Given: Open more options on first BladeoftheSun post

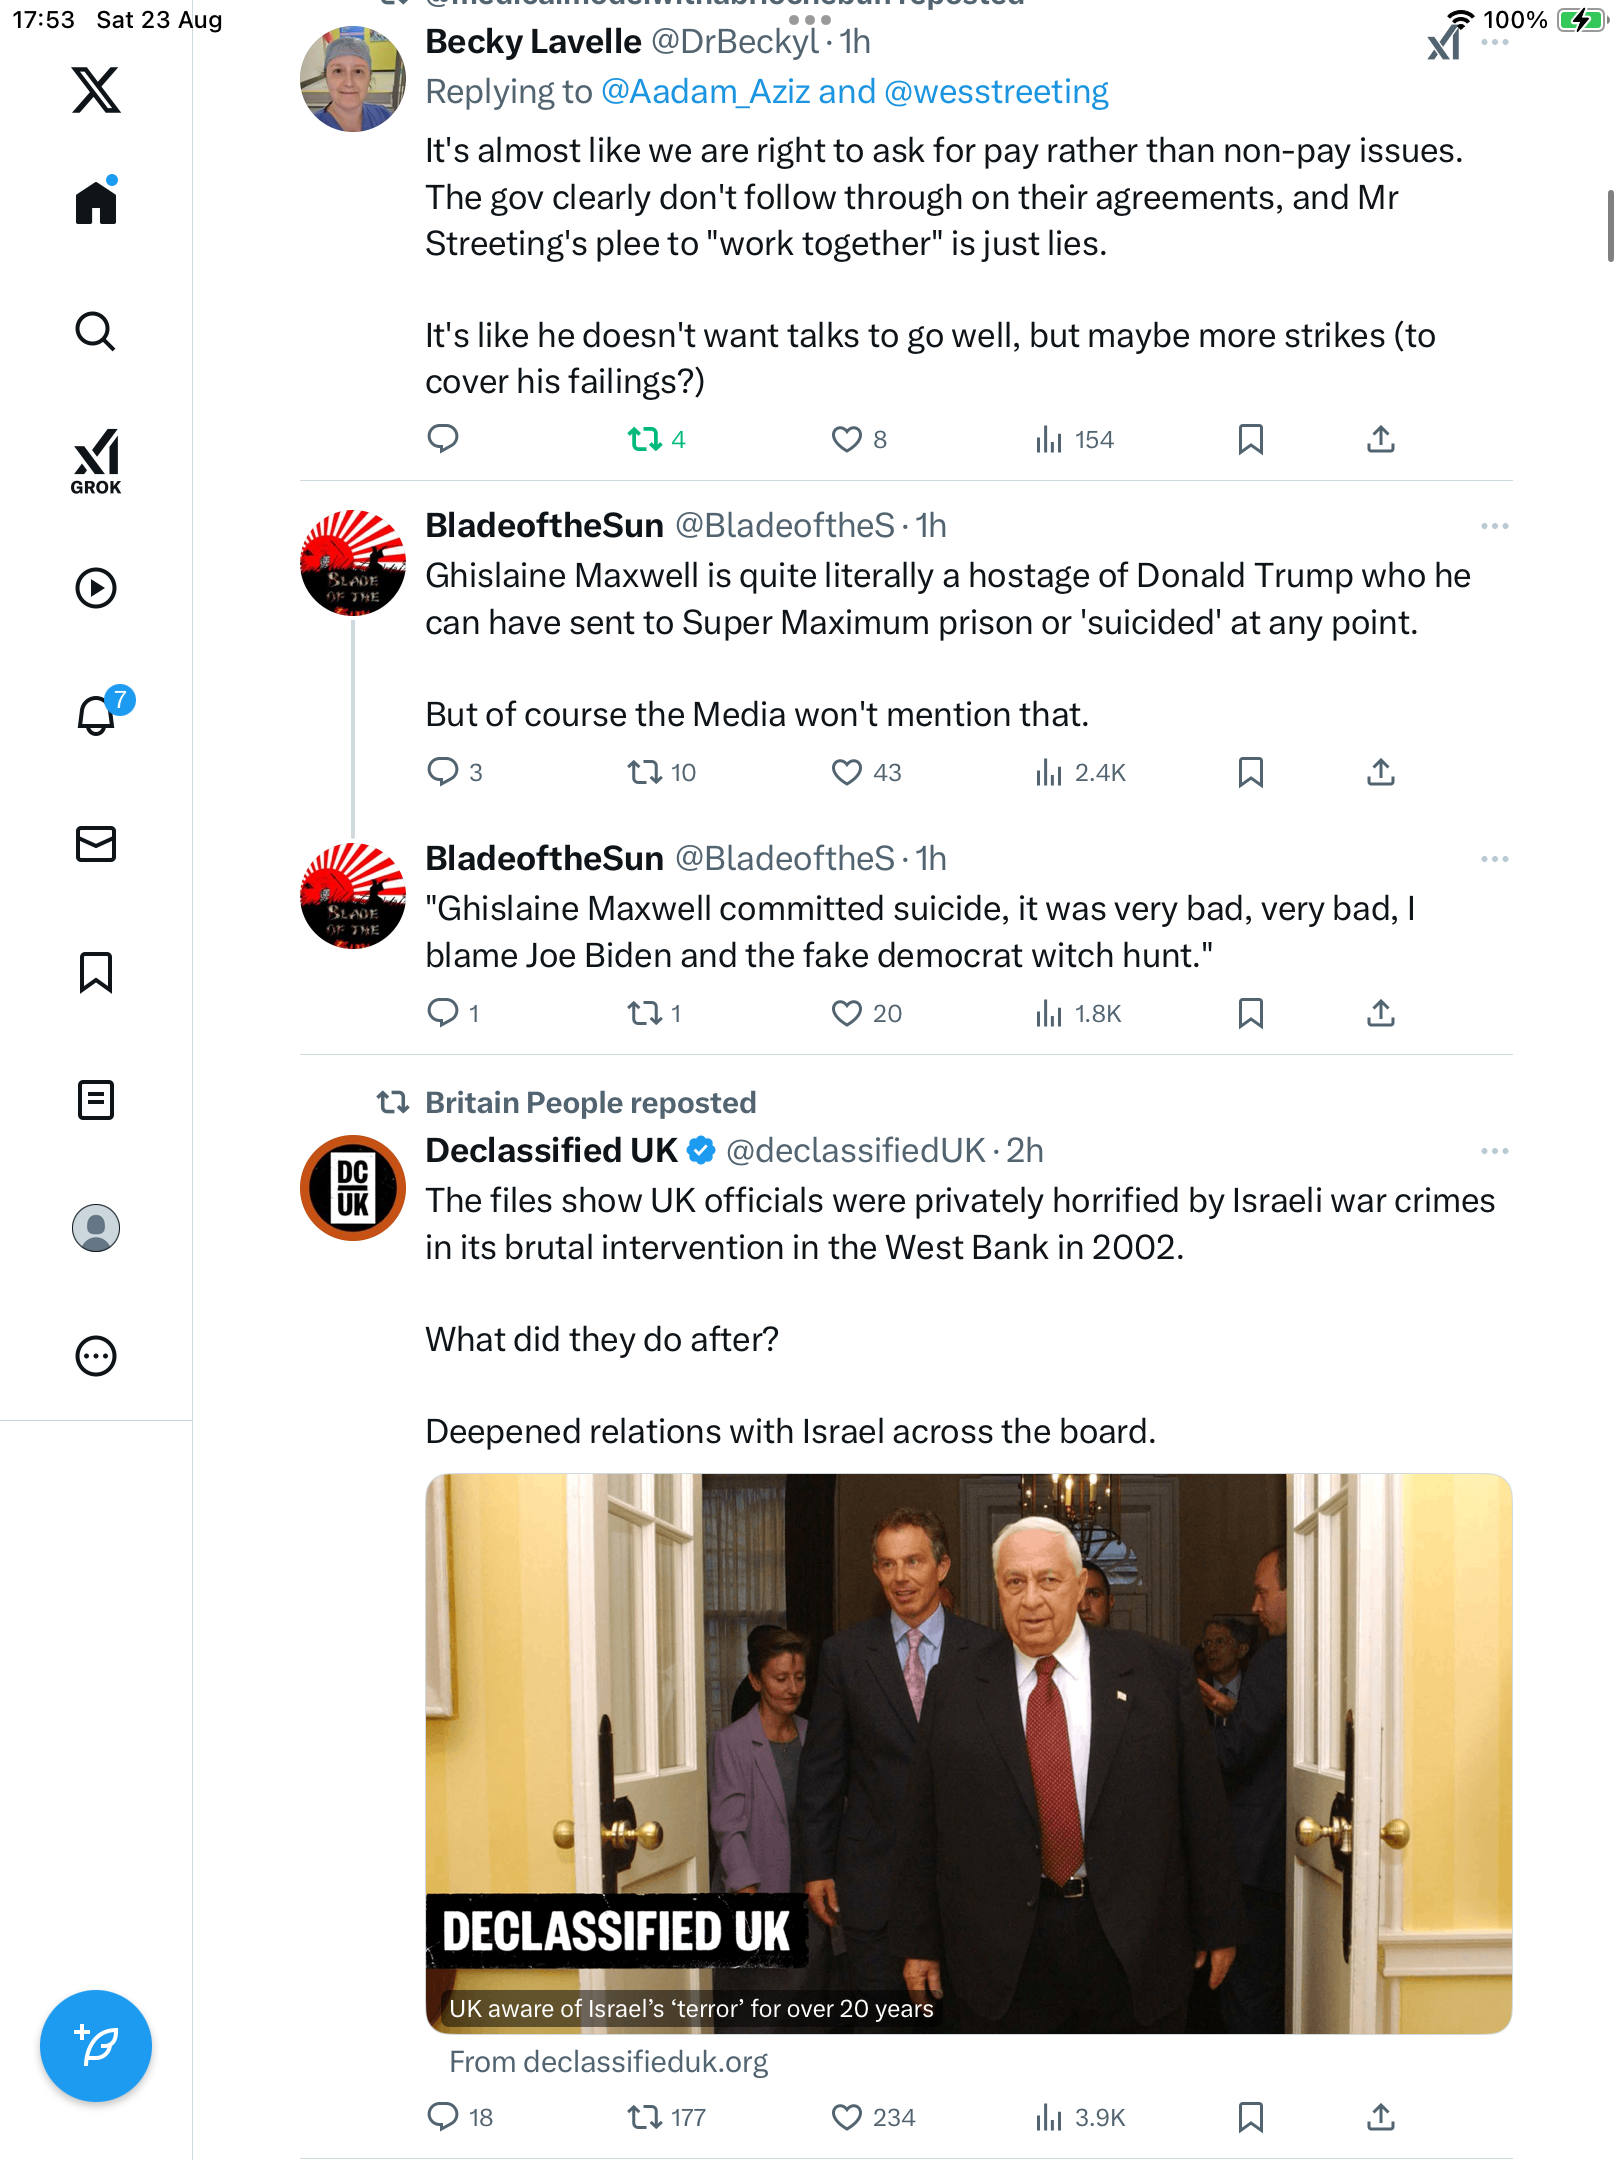Looking at the screenshot, I should [1494, 526].
